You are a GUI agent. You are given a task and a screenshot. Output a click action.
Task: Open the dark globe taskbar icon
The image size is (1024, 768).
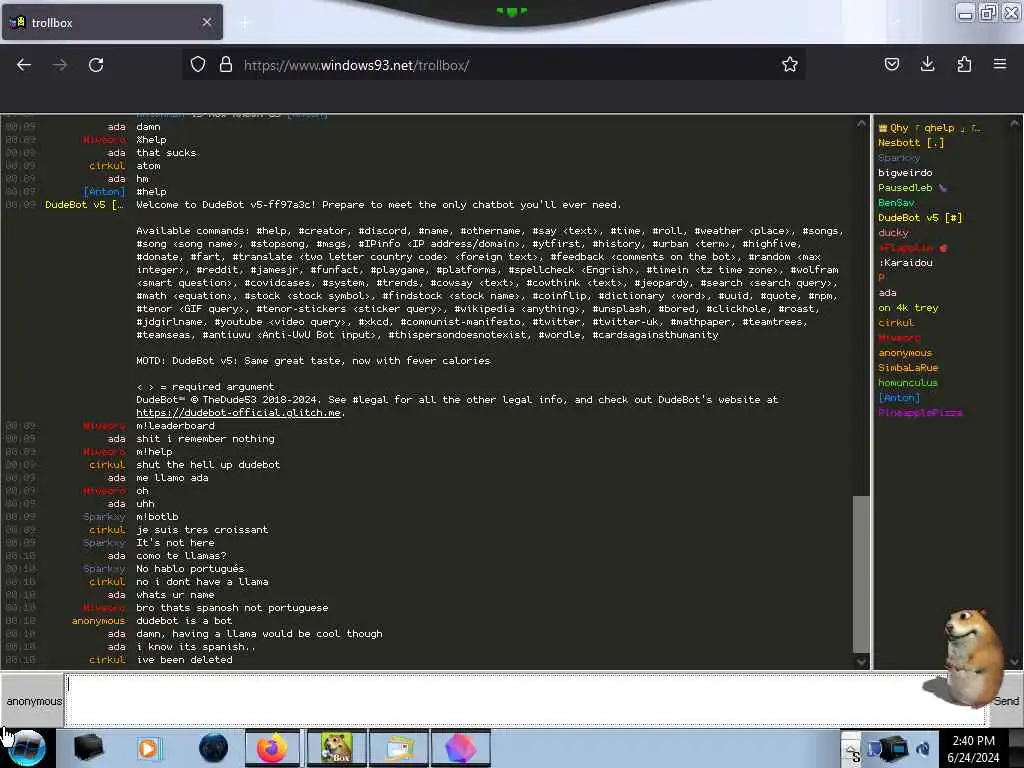click(x=214, y=748)
